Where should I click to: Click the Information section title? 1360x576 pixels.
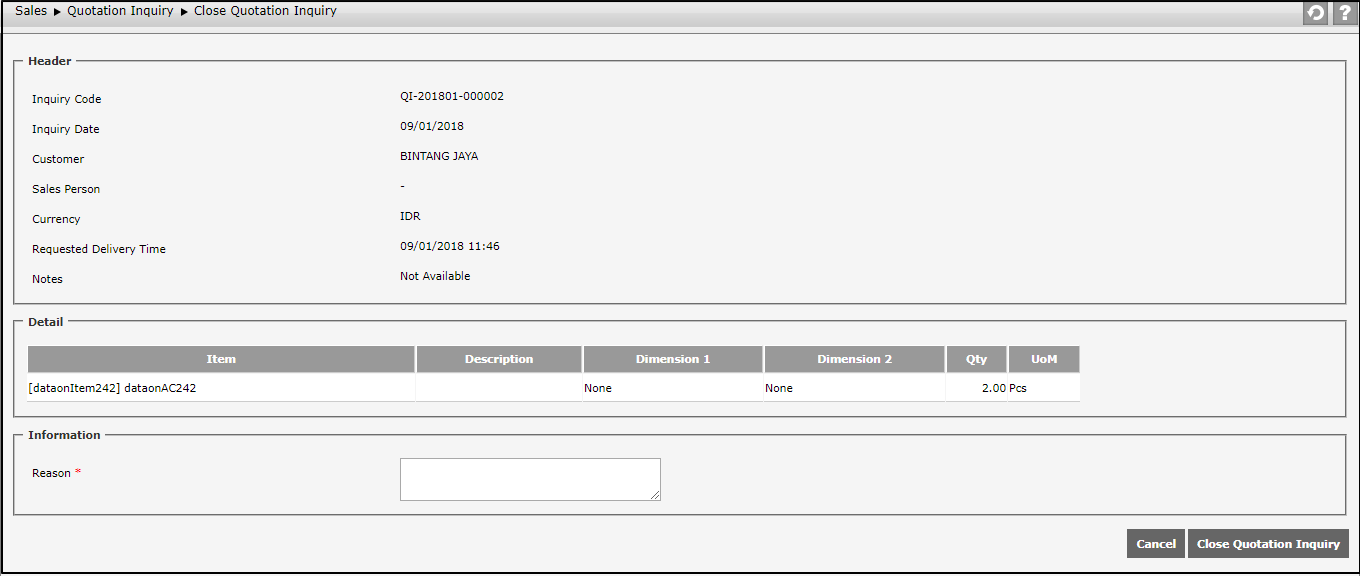[64, 435]
